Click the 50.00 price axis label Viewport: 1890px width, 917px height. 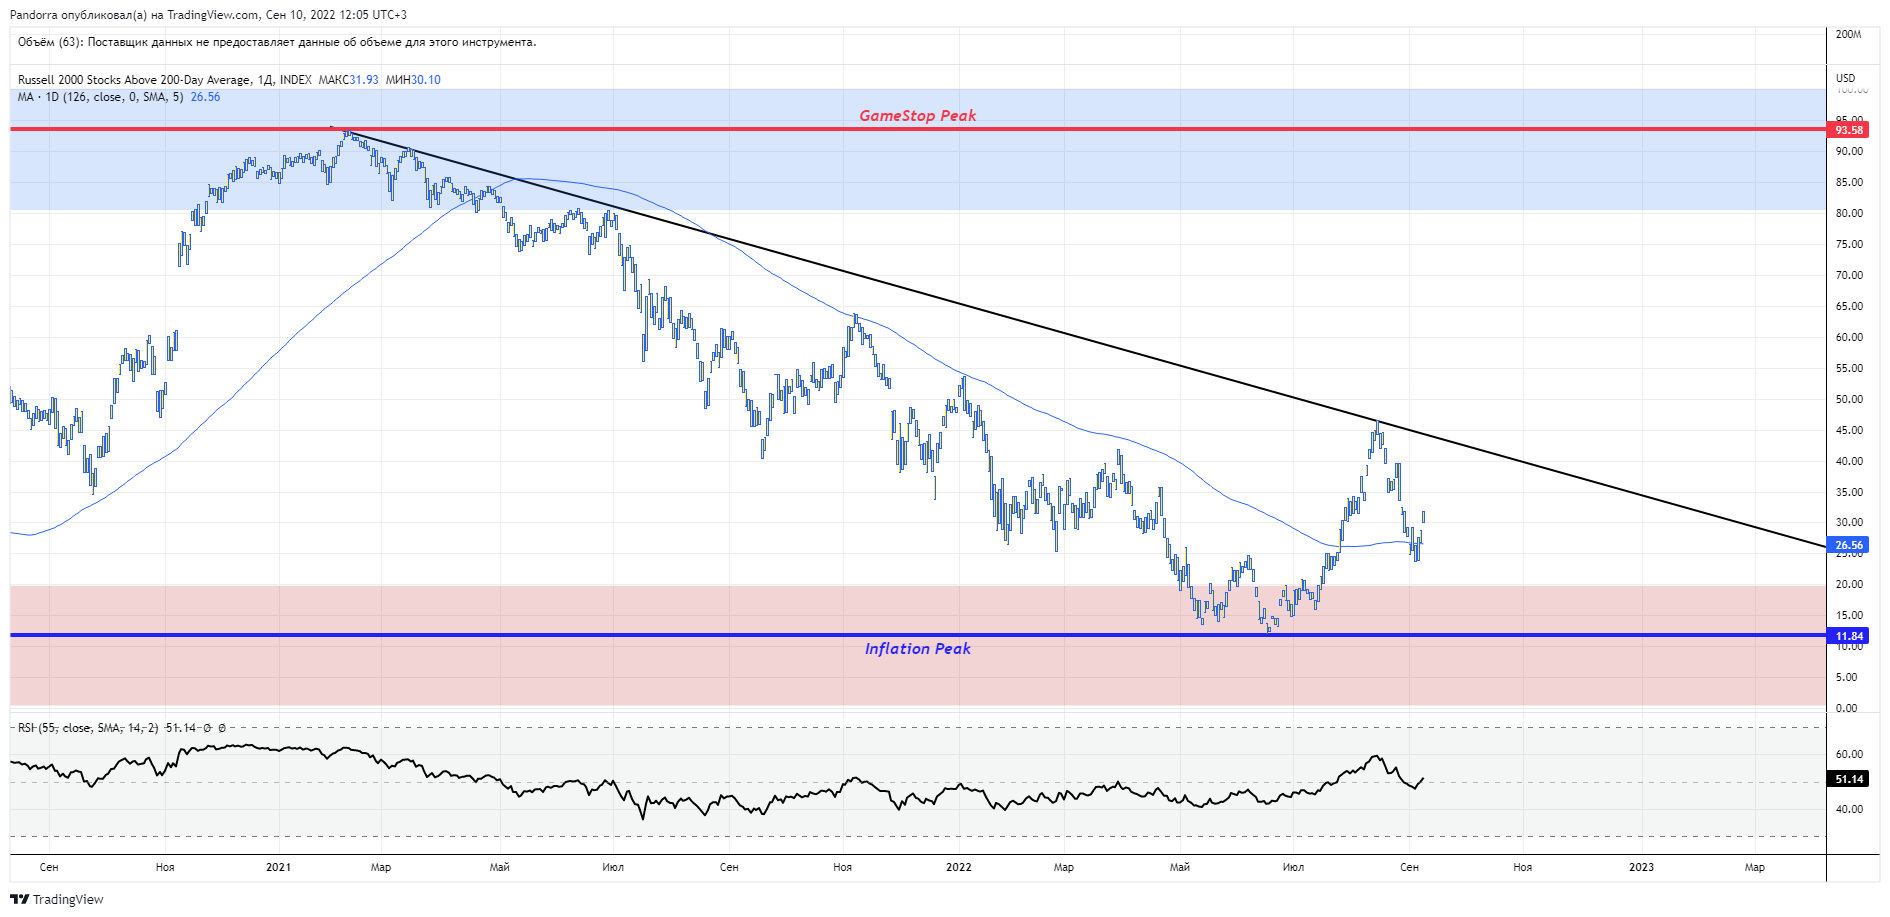click(x=1849, y=399)
